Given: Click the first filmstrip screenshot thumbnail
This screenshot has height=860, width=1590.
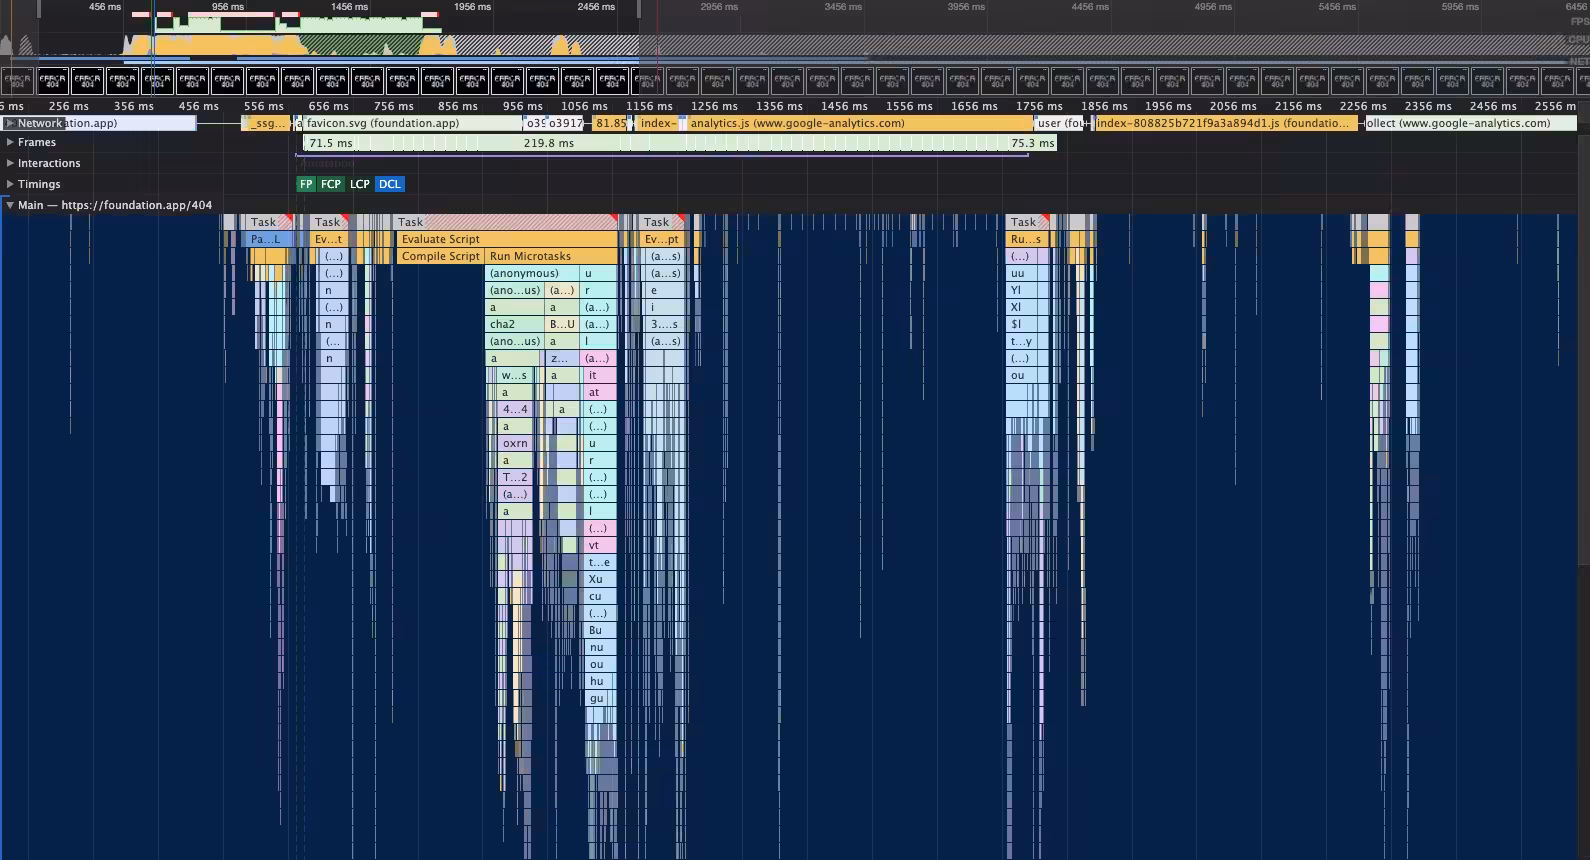Looking at the screenshot, I should pyautogui.click(x=17, y=81).
